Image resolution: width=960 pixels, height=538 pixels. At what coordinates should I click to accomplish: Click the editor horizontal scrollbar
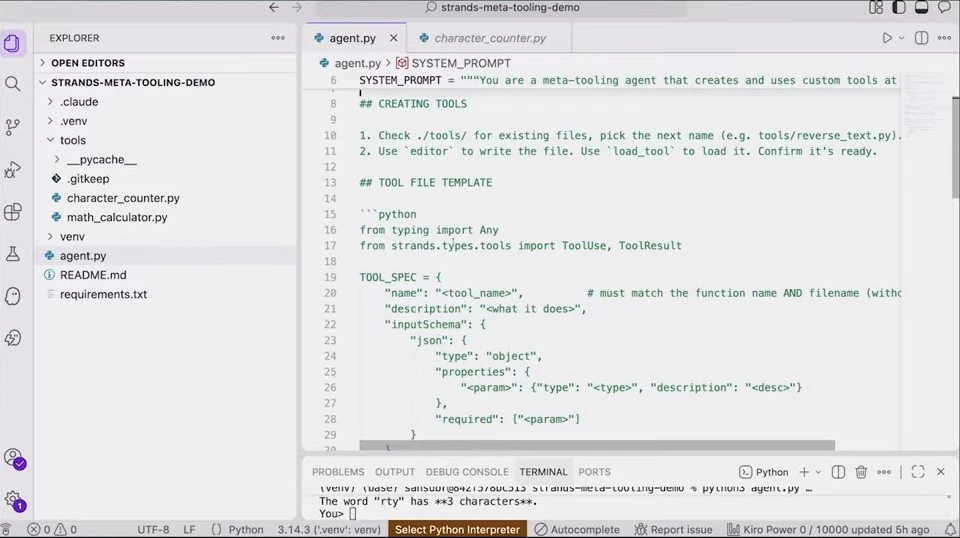597,445
